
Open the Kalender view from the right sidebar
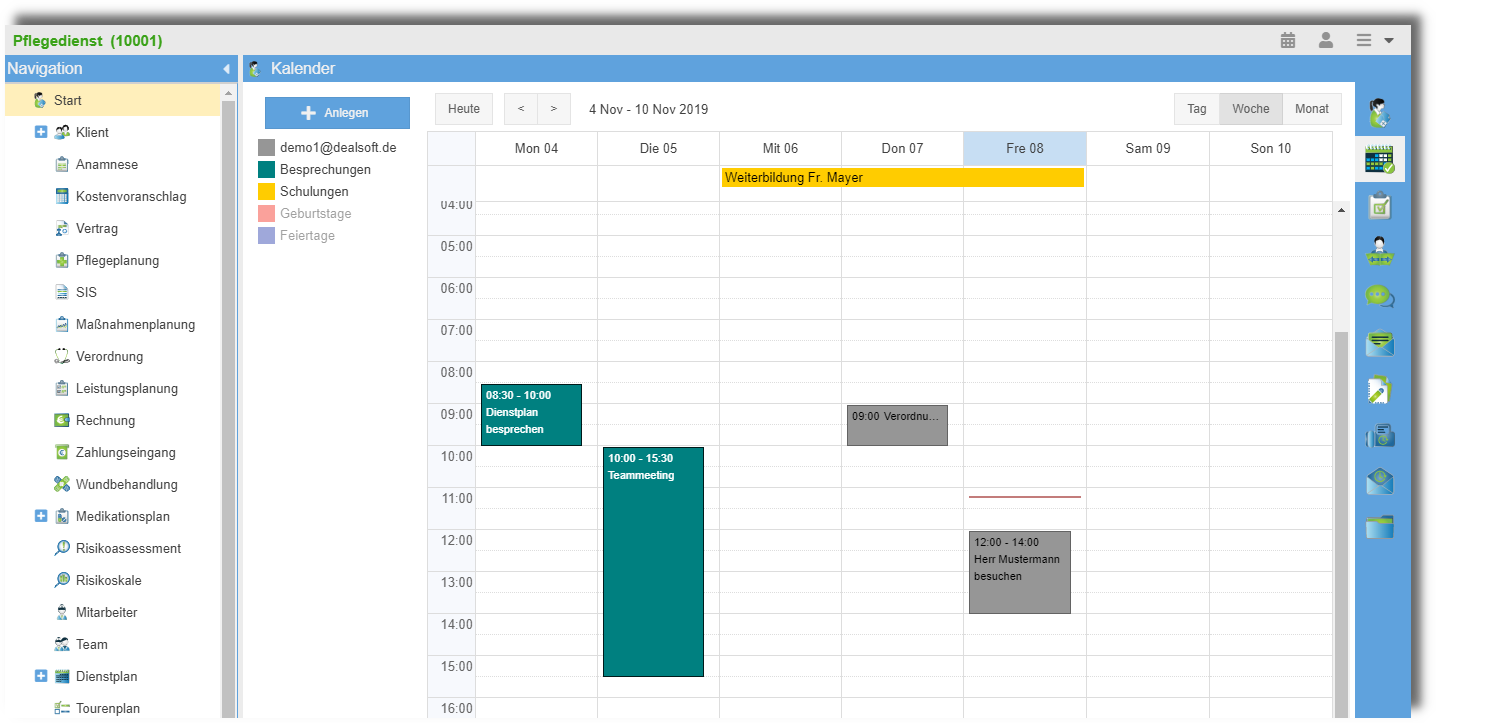pyautogui.click(x=1380, y=158)
